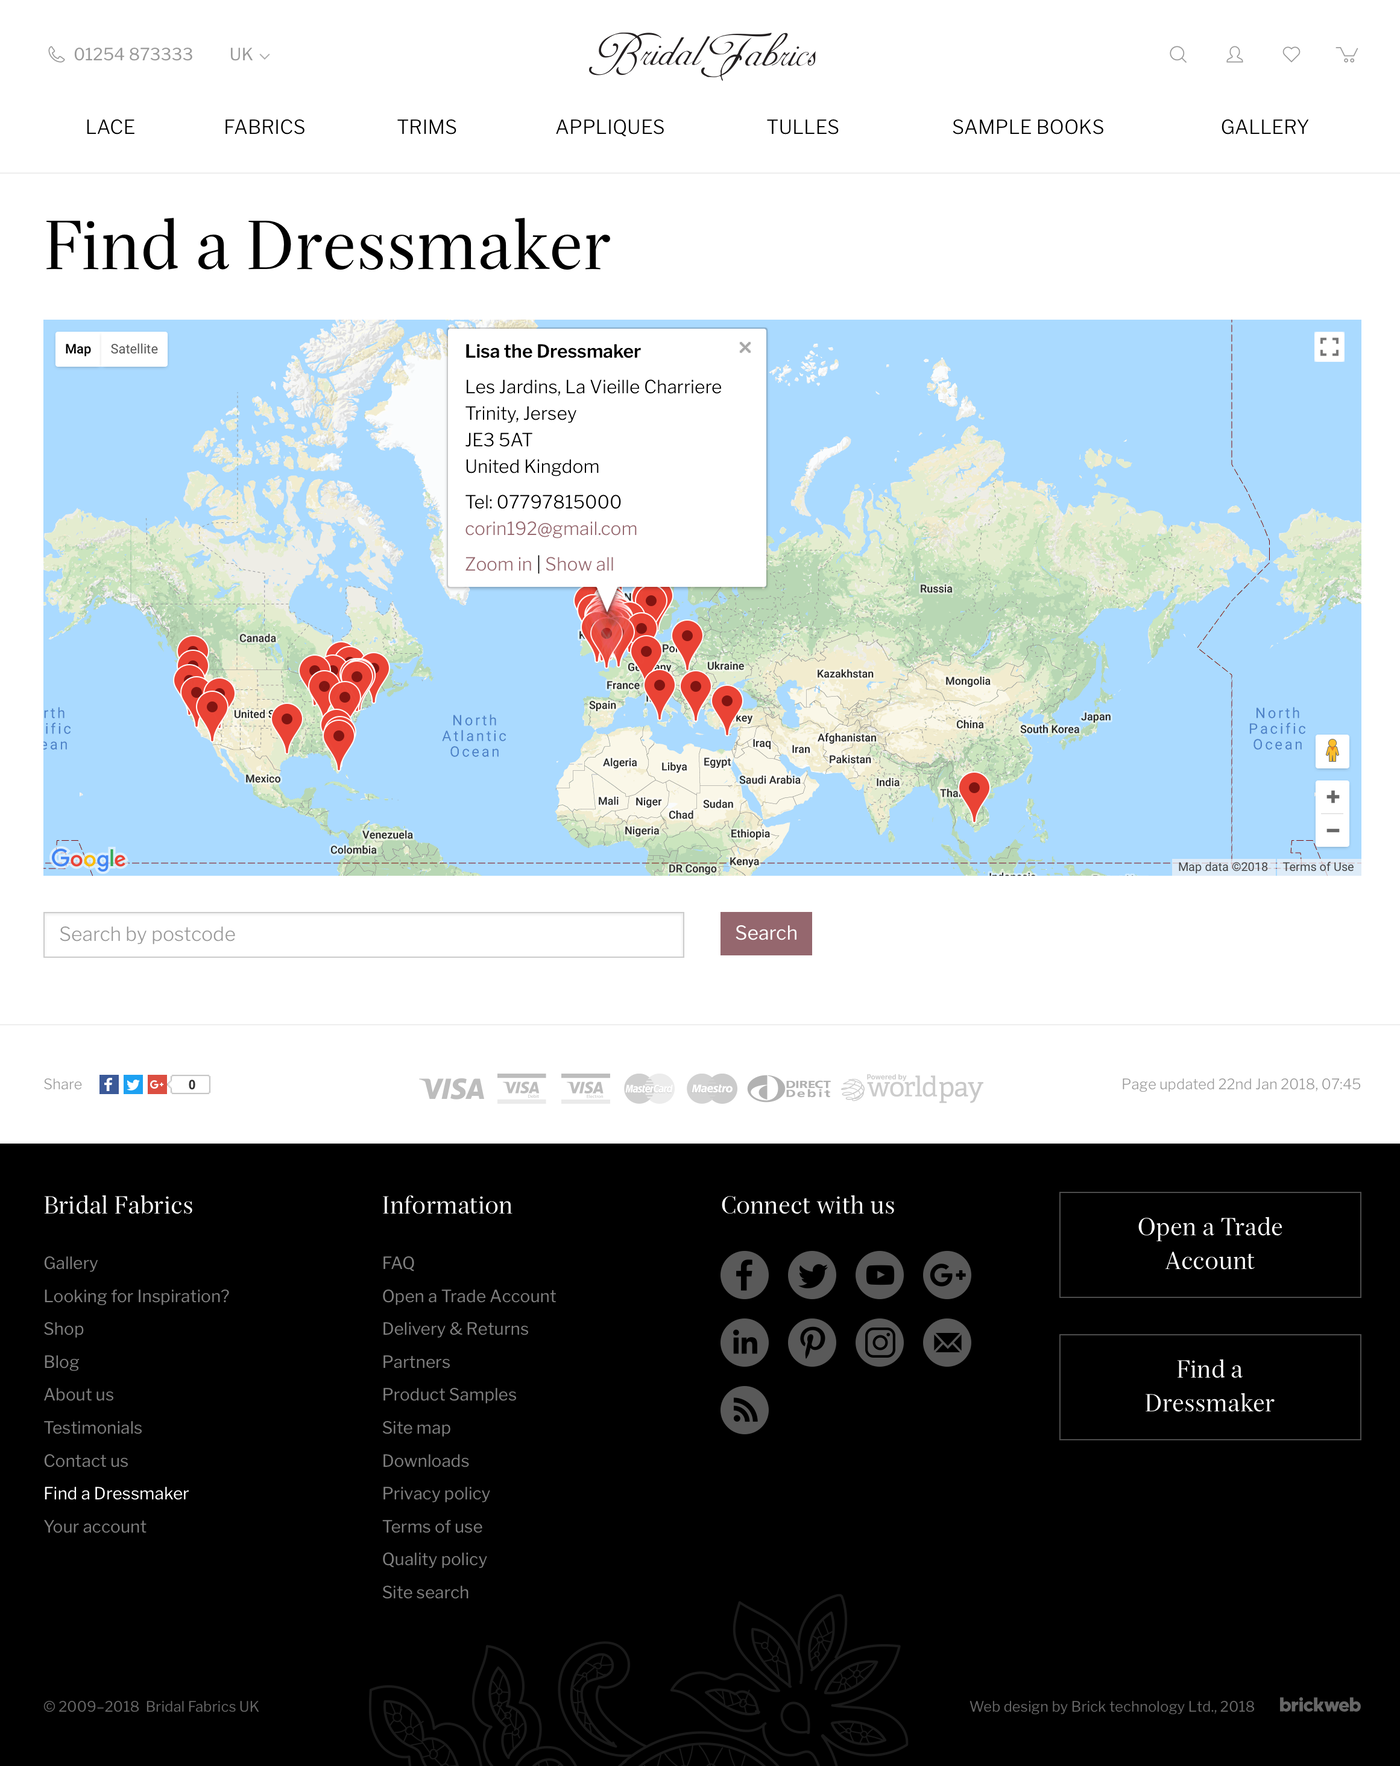Close the Lisa the Dressmaker popup
Viewport: 1400px width, 1766px height.
point(745,348)
